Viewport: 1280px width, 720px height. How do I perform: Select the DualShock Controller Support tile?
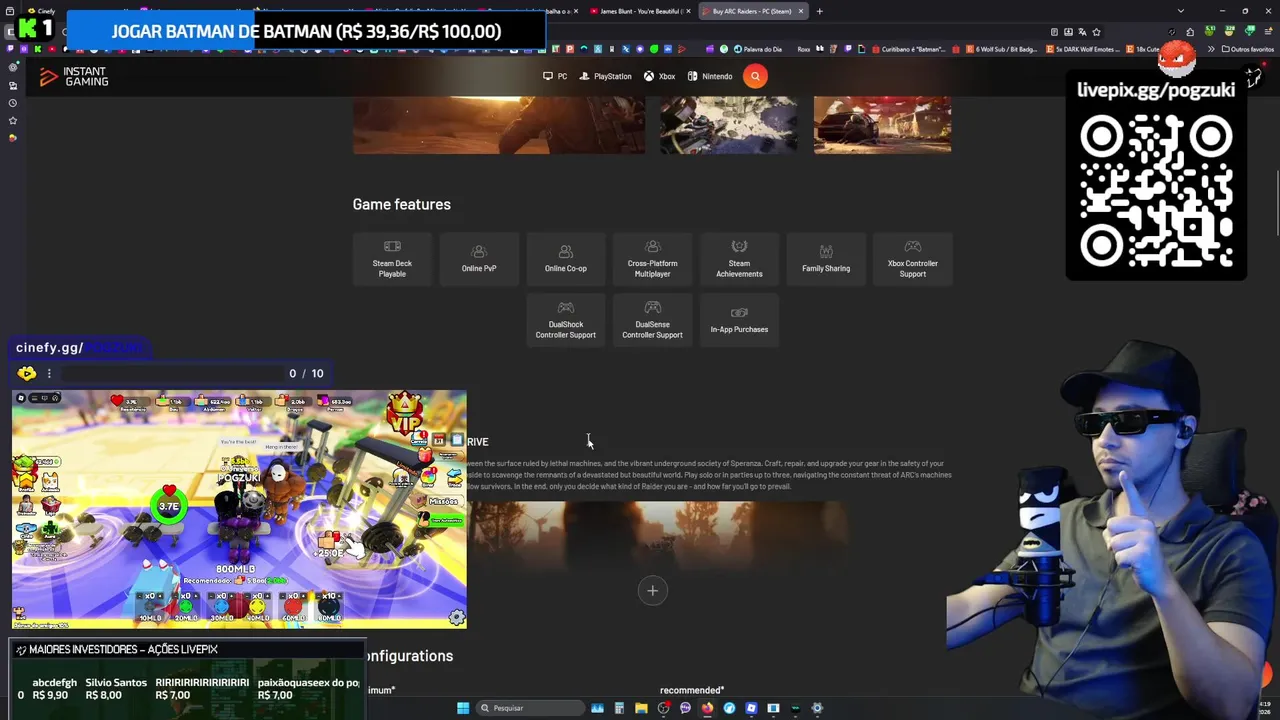(566, 320)
